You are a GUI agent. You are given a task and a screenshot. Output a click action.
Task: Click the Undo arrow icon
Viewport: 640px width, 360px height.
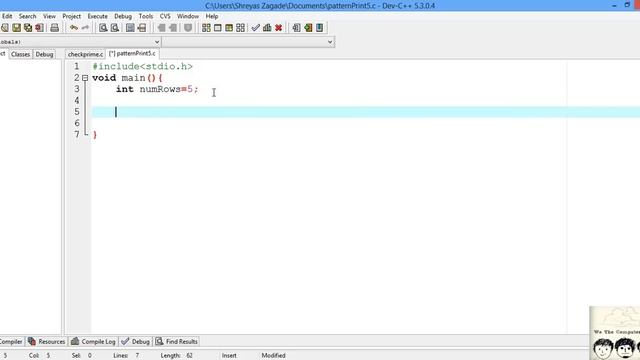(x=74, y=28)
